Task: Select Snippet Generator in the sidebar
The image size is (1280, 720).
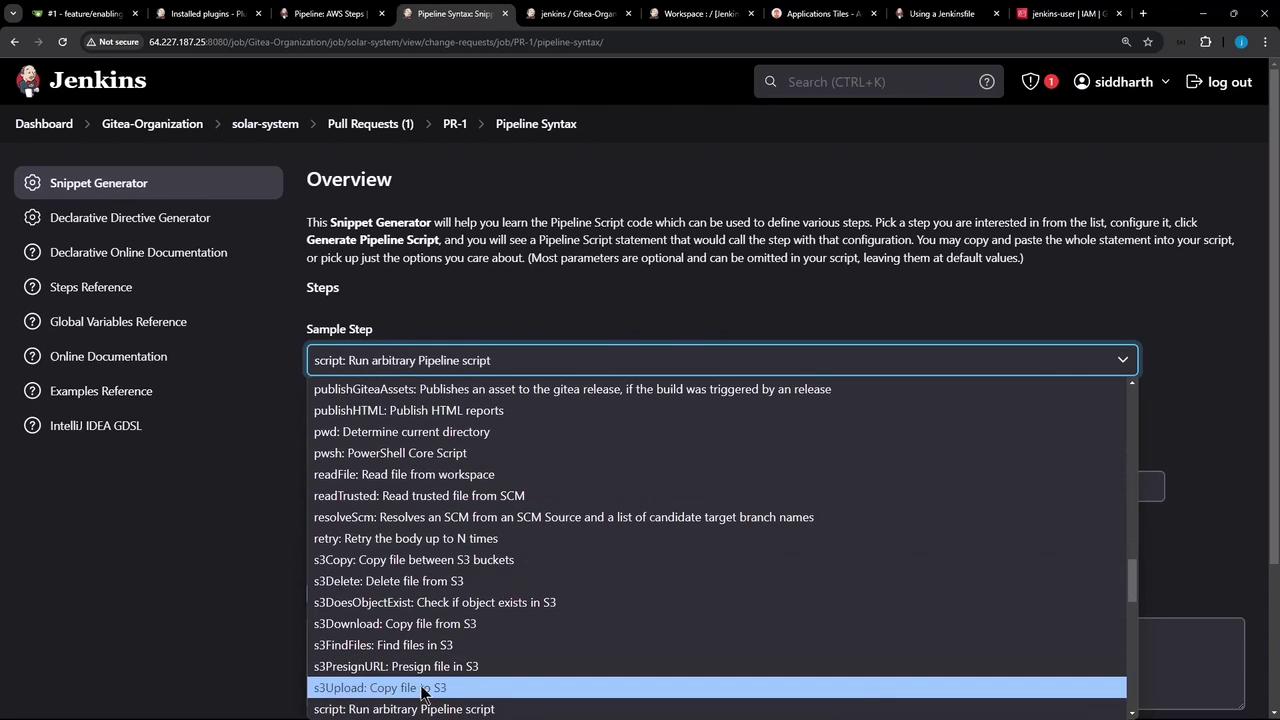Action: point(148,183)
